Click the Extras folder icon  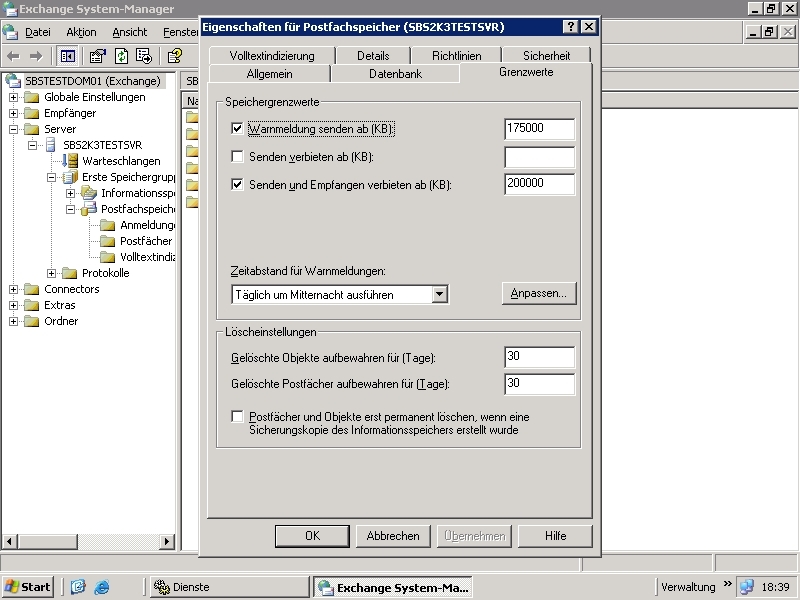click(x=32, y=305)
